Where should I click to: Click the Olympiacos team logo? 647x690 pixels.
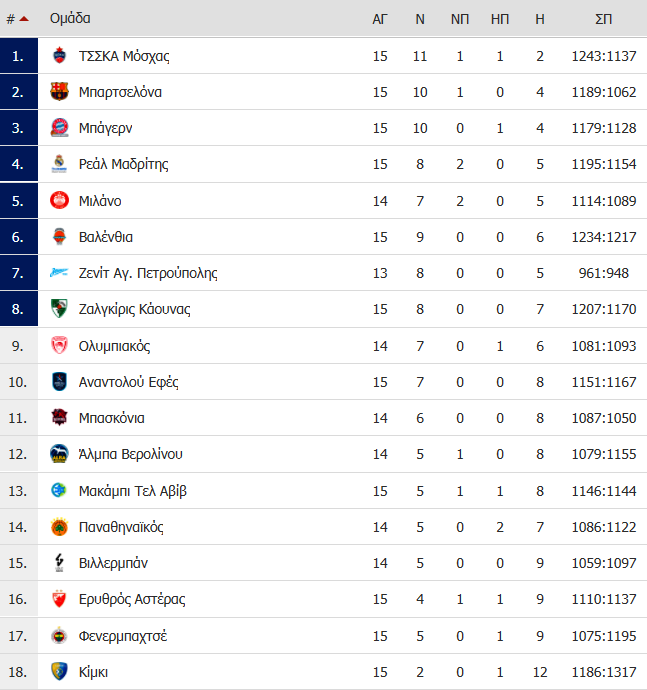[x=59, y=346]
